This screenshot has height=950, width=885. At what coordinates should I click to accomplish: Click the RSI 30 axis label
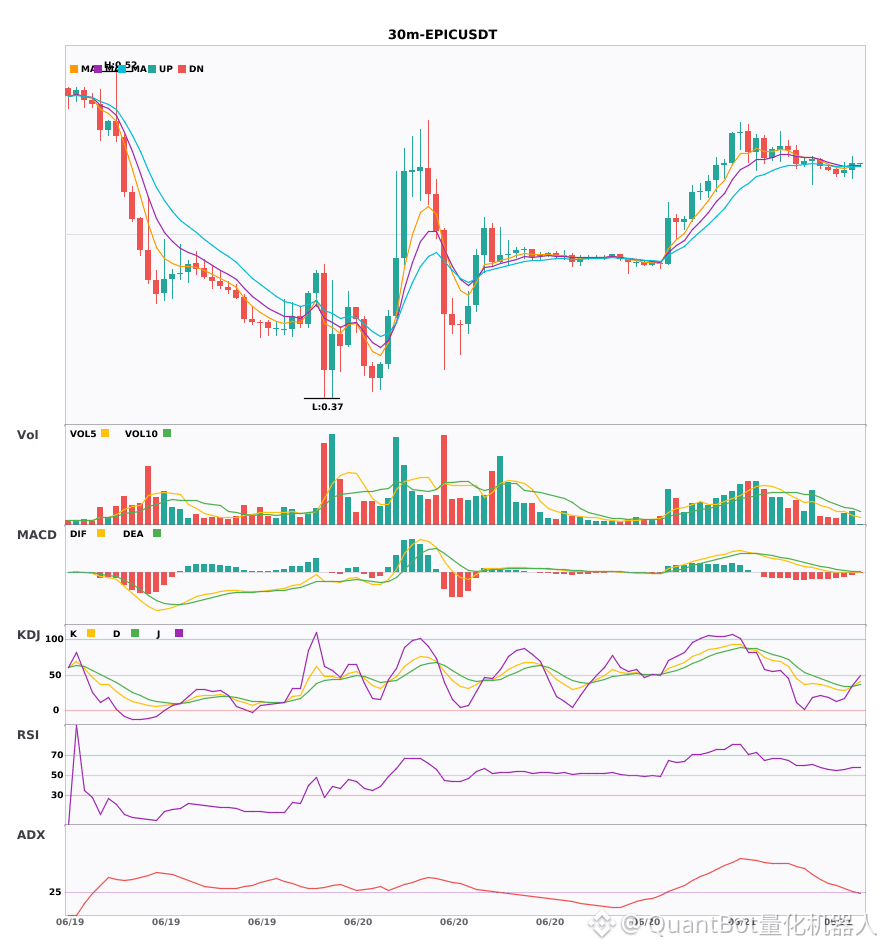57,795
